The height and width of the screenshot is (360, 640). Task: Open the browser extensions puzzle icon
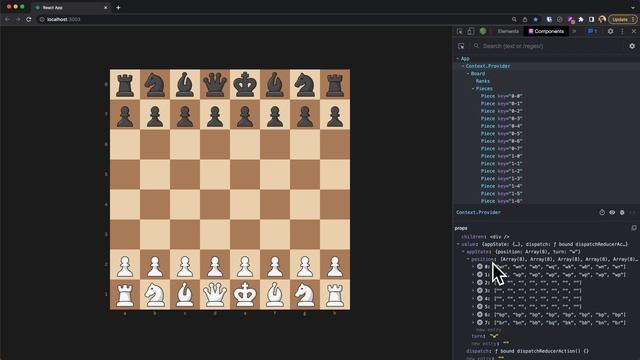pyautogui.click(x=581, y=19)
